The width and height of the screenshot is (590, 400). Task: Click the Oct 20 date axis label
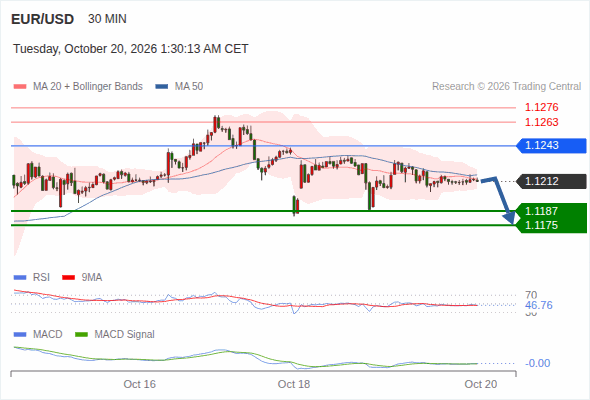tap(481, 384)
